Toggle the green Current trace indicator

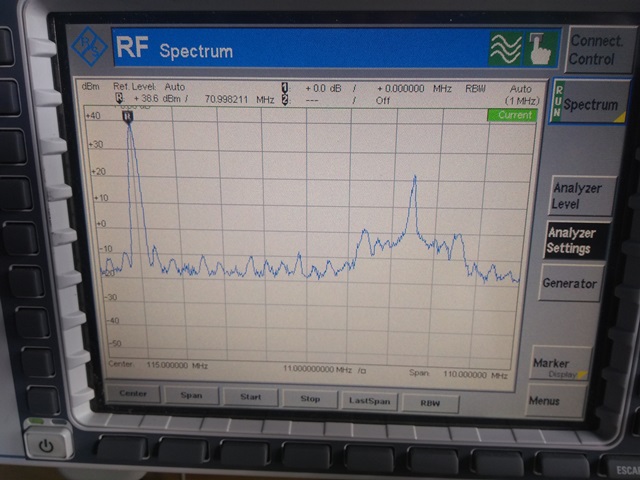512,116
